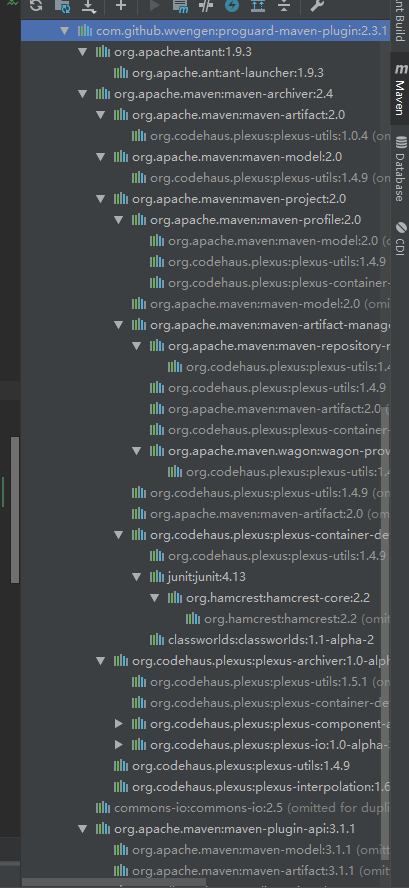Click library icon beside proguard-maven-plugin:2.3.1
Image resolution: width=409 pixels, height=888 pixels.
click(x=84, y=31)
